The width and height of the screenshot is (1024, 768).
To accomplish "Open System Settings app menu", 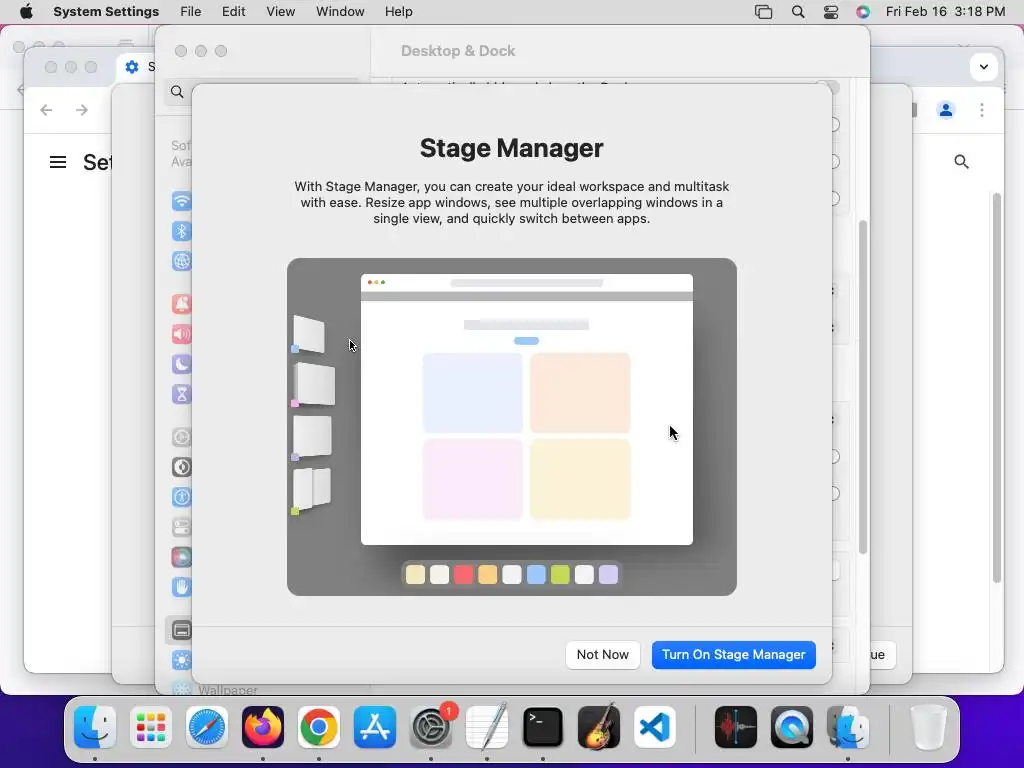I will point(106,12).
